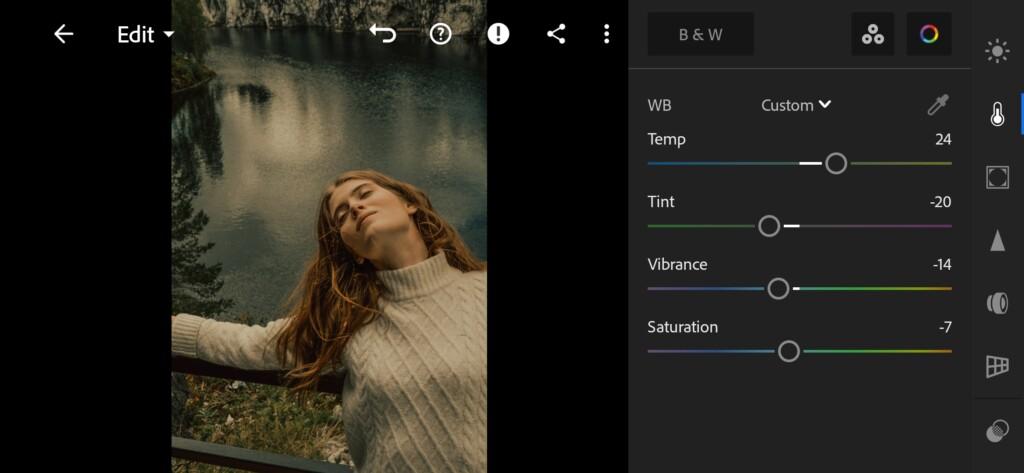
Task: Expand the WB Custom preset dropdown
Action: tap(796, 105)
